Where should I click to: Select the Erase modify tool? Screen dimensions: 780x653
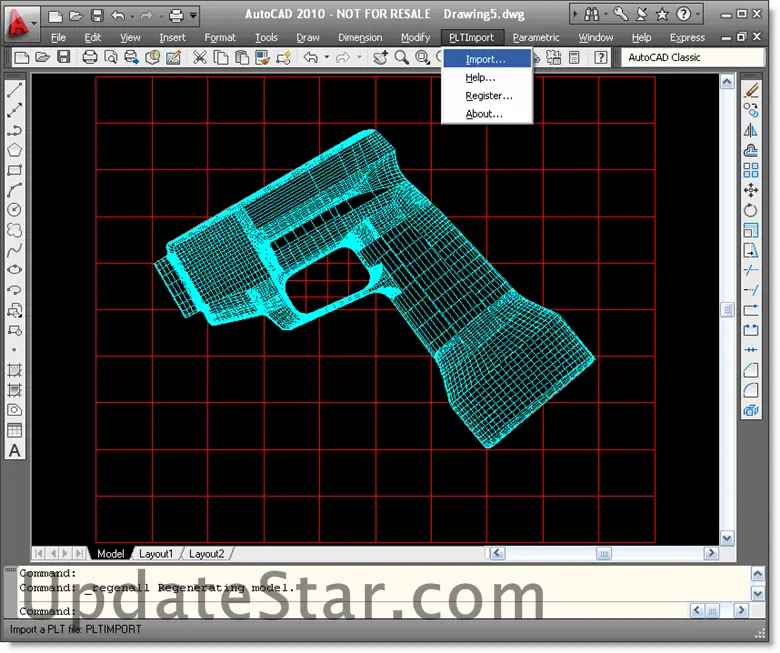(751, 91)
